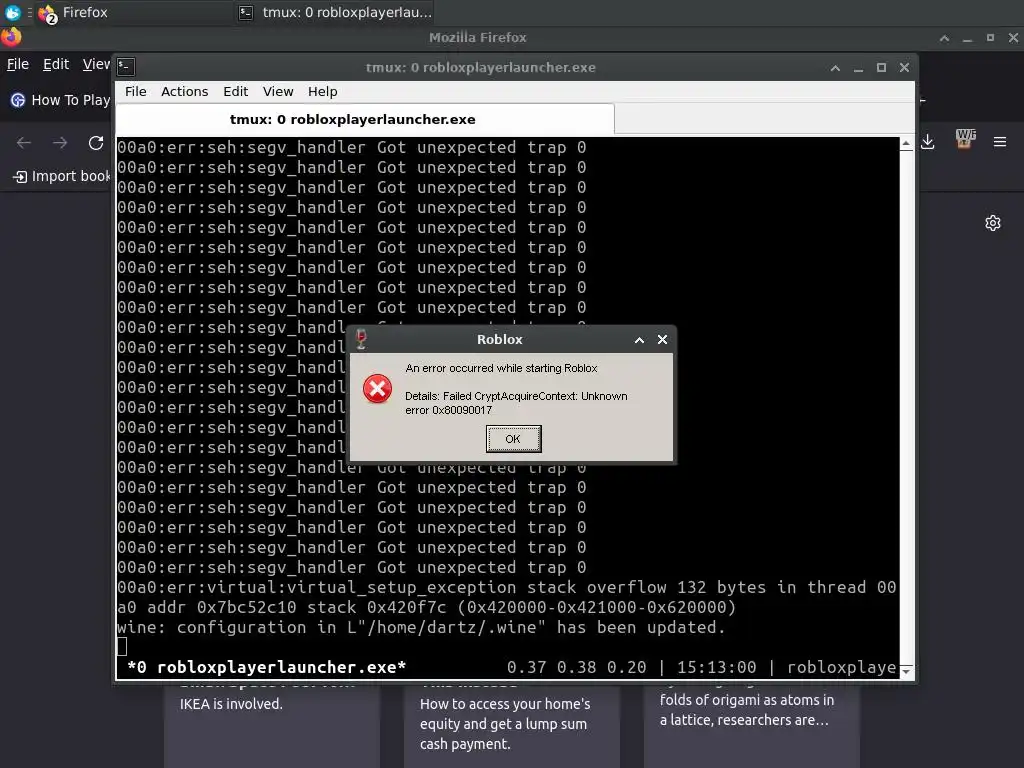
Task: Select the tmux robloxplayerlauncher.exe terminal tab
Action: pyautogui.click(x=365, y=120)
